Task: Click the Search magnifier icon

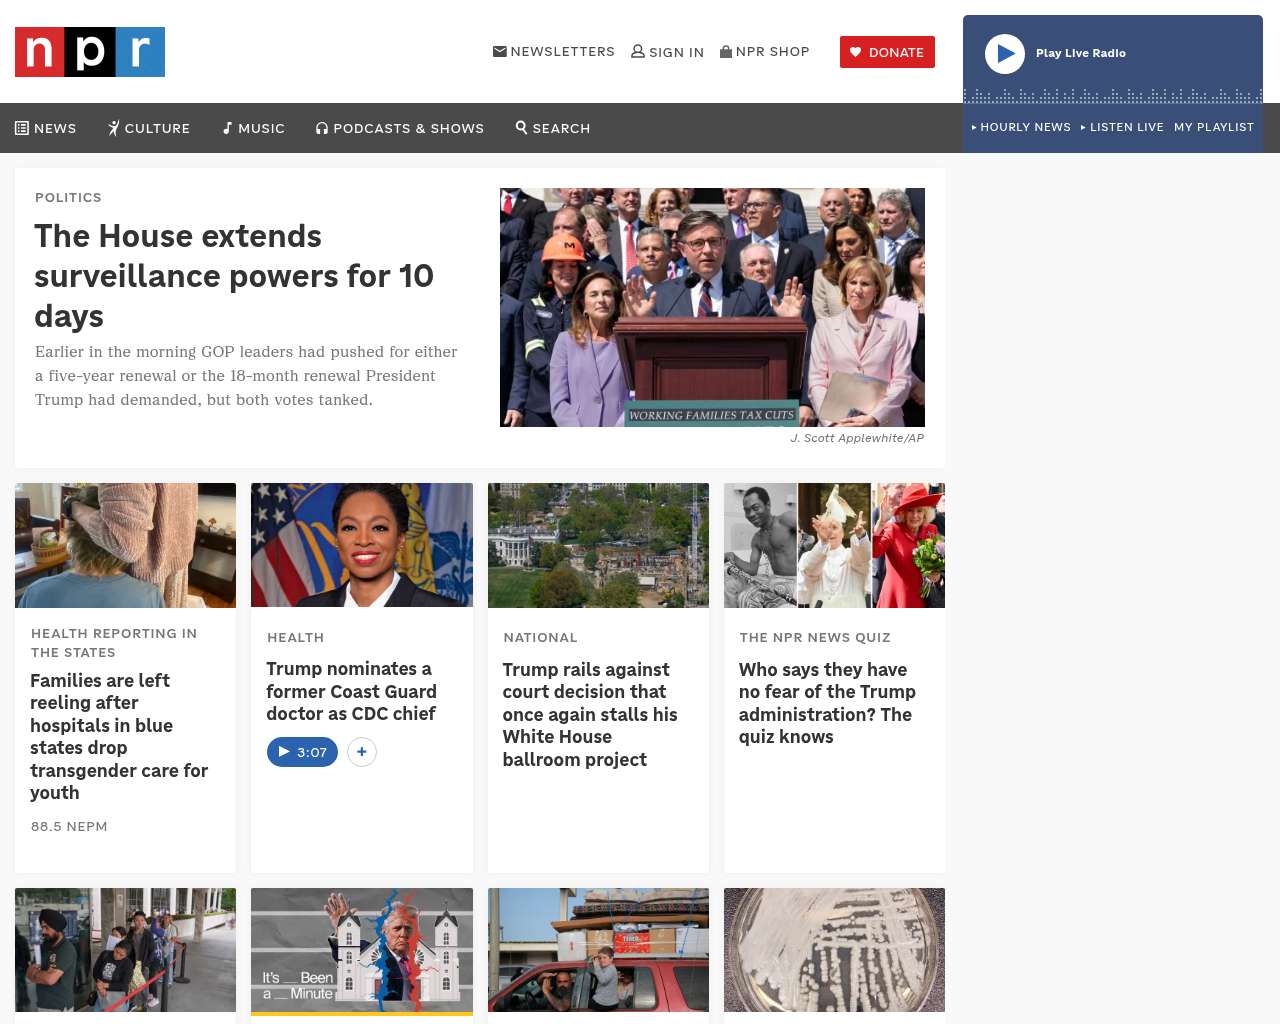Action: coord(521,127)
